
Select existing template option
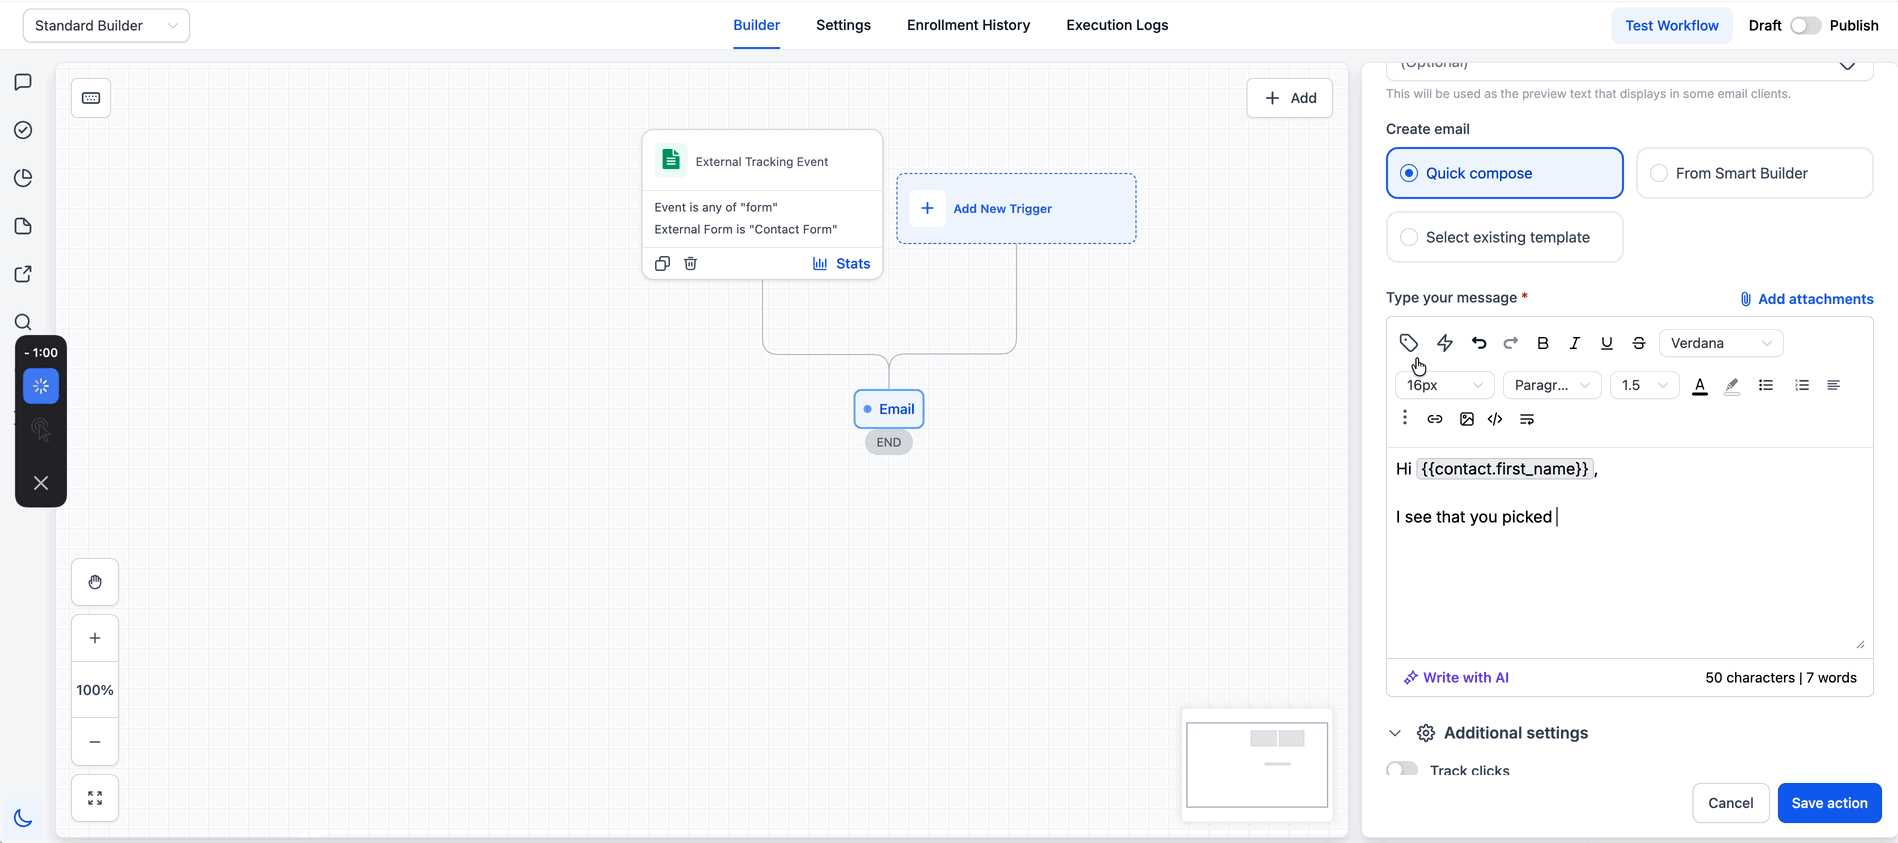[x=1504, y=237]
